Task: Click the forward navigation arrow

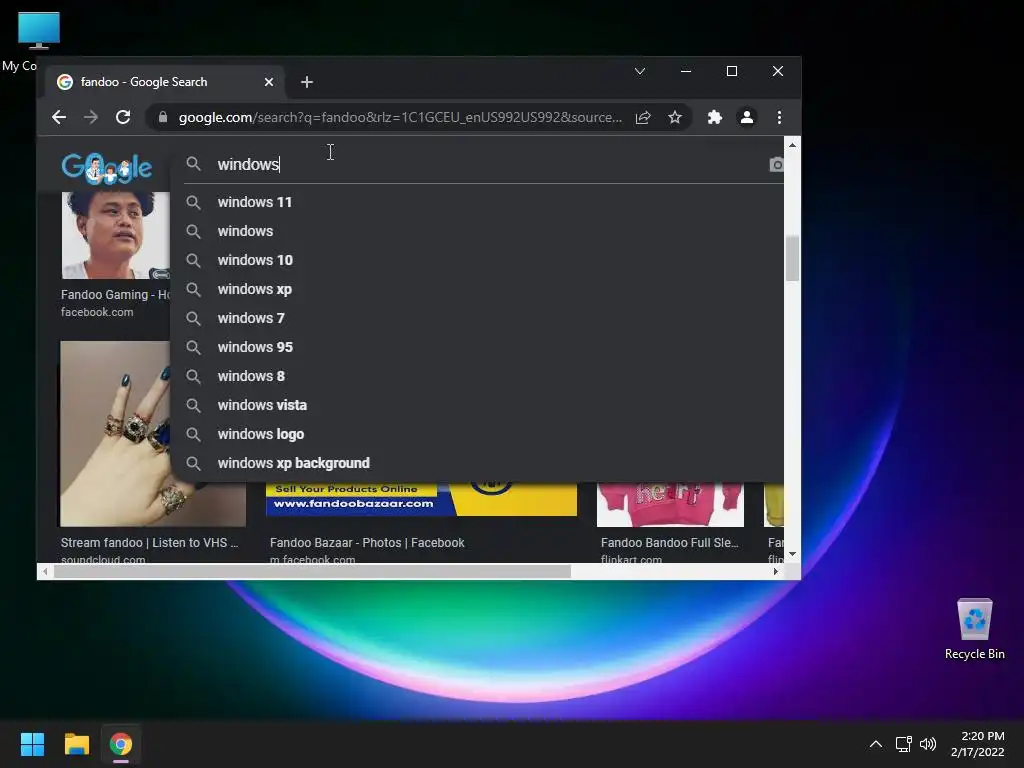Action: [91, 118]
